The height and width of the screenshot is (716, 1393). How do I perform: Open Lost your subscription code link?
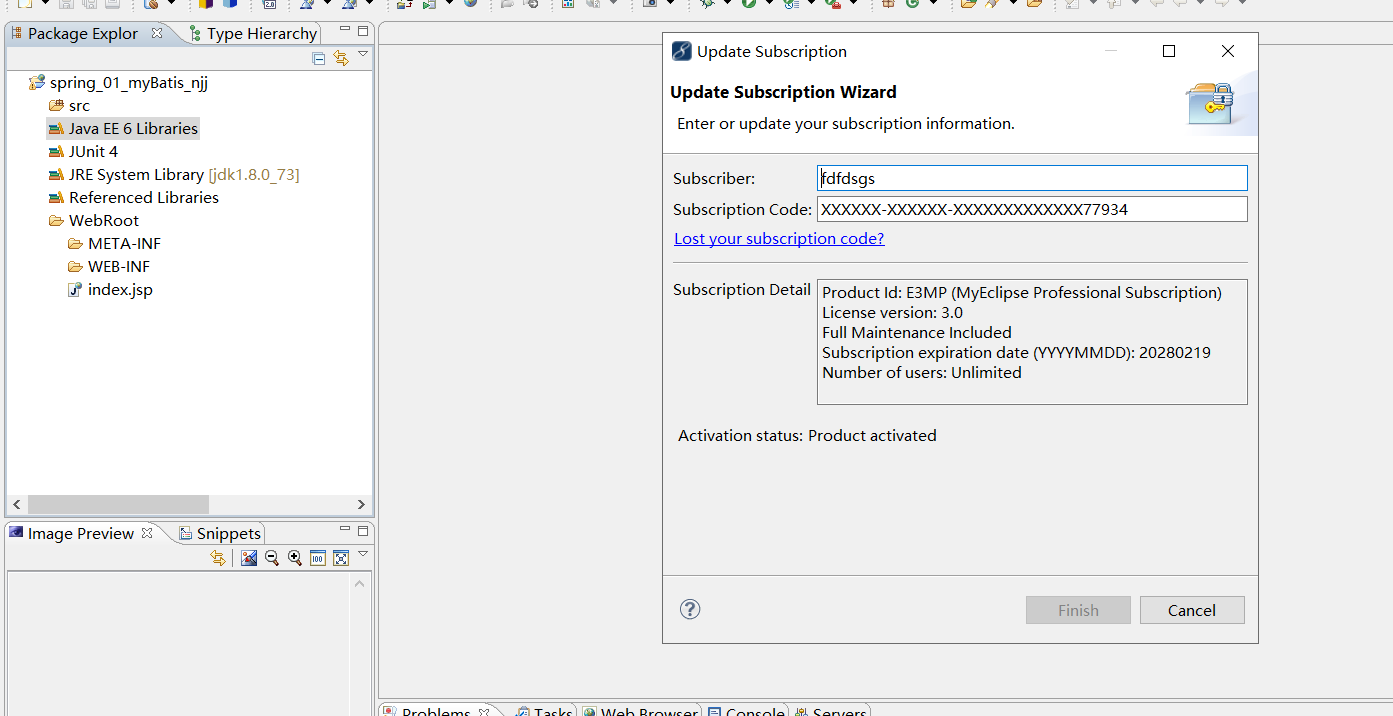tap(779, 238)
